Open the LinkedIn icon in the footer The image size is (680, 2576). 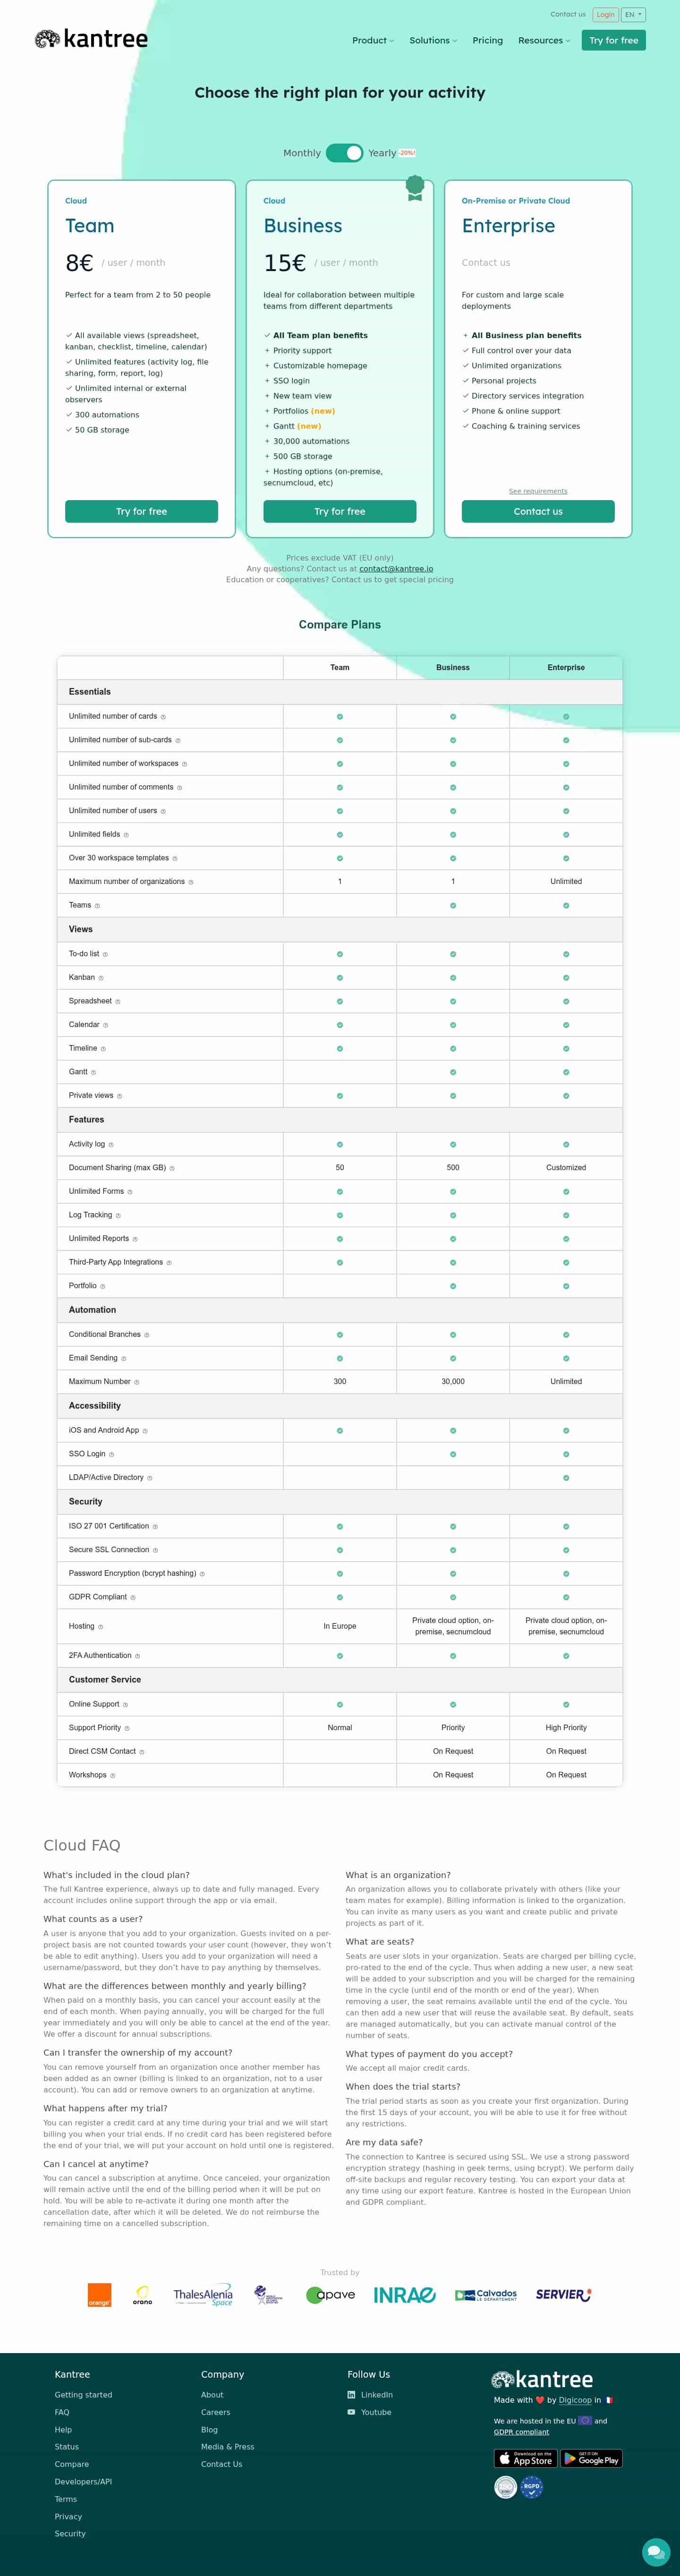pyautogui.click(x=351, y=2395)
